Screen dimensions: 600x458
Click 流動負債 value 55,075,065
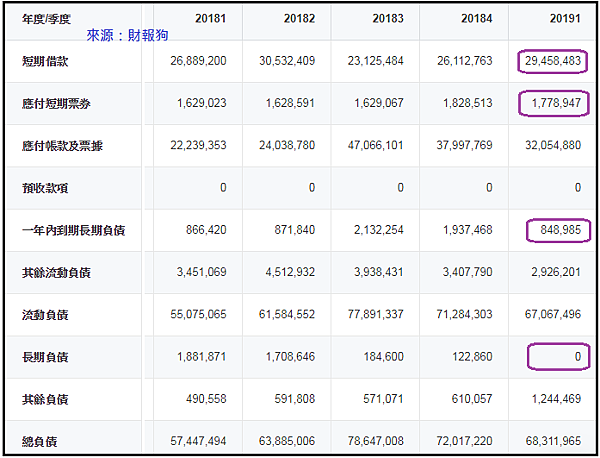coord(198,314)
